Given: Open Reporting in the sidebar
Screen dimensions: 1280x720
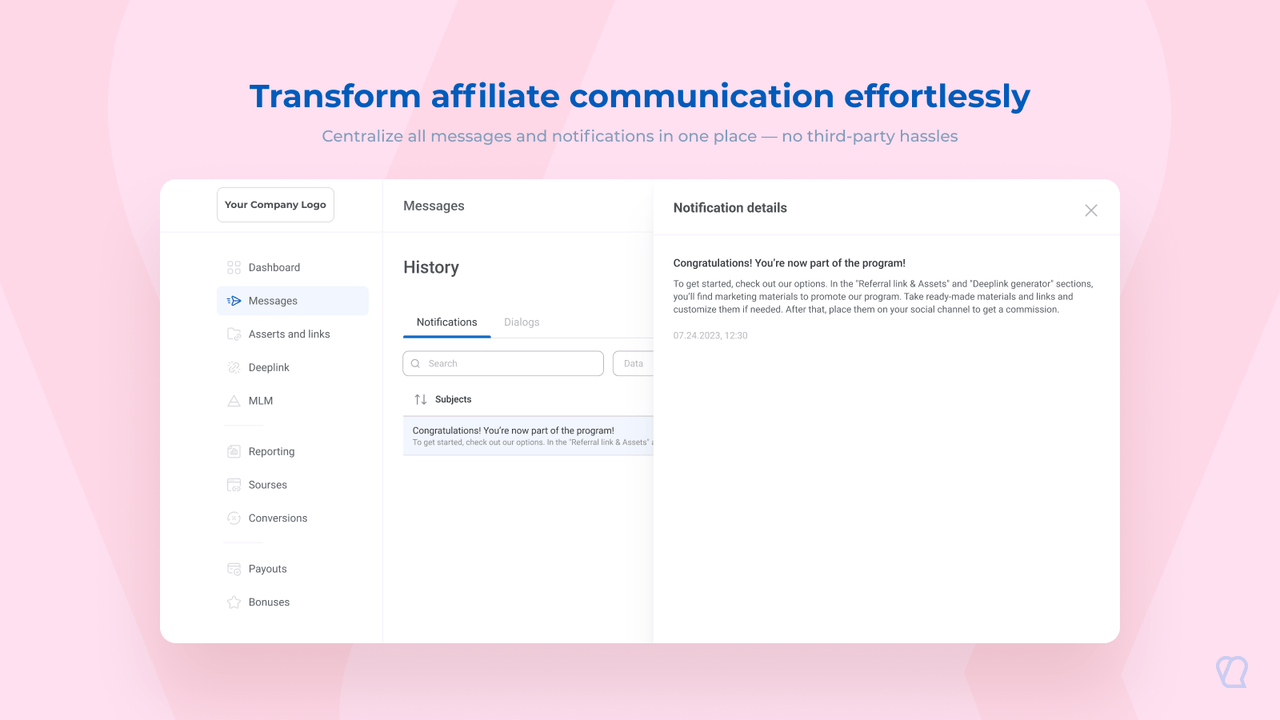Looking at the screenshot, I should click(293, 451).
